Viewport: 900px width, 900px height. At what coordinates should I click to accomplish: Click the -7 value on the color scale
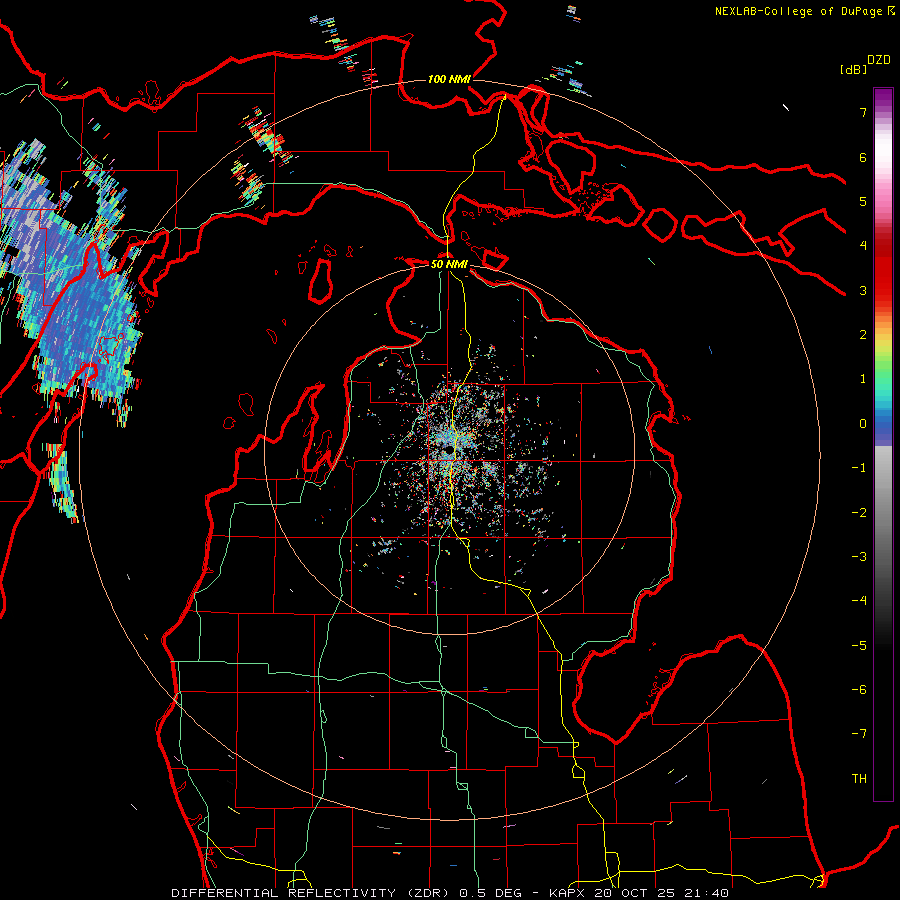pos(859,734)
